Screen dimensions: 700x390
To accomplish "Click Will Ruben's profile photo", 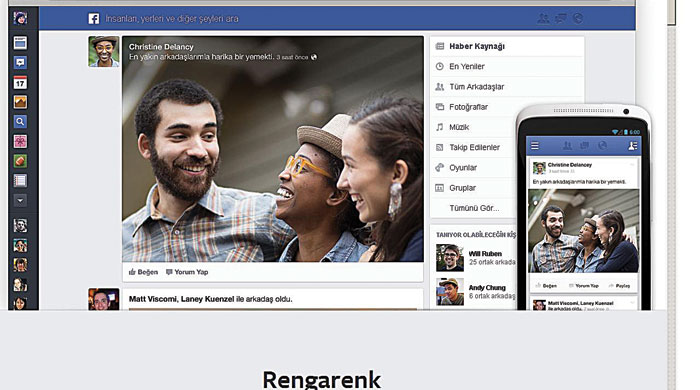I will pos(450,258).
